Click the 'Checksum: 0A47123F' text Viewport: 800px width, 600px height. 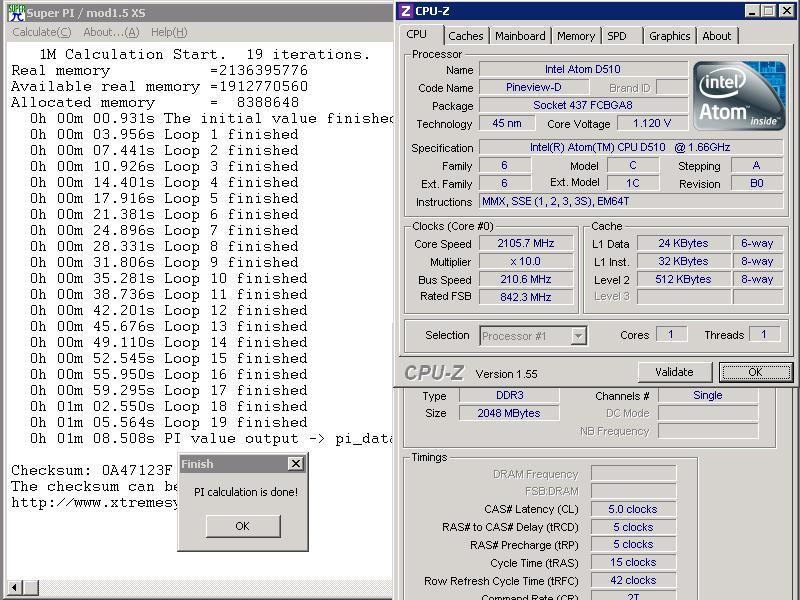pos(92,470)
